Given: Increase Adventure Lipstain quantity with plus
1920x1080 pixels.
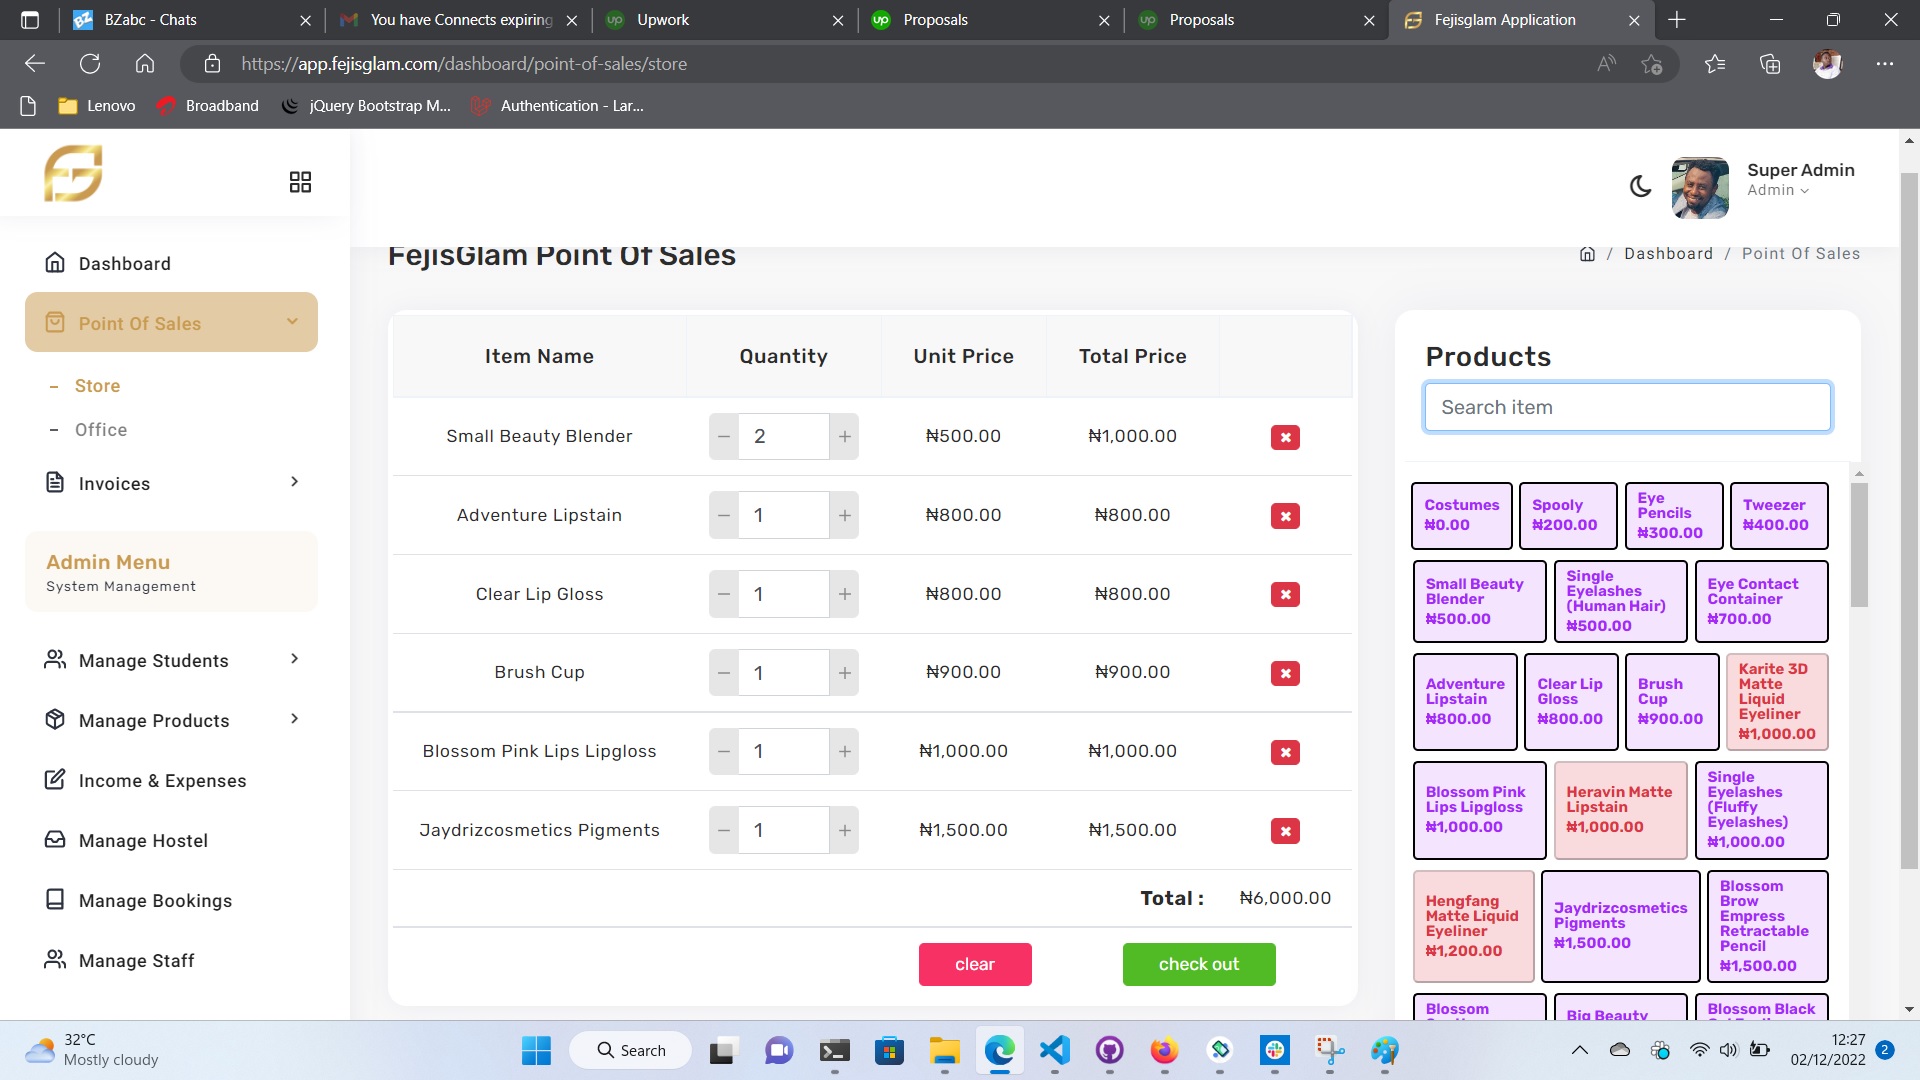Looking at the screenshot, I should click(845, 515).
